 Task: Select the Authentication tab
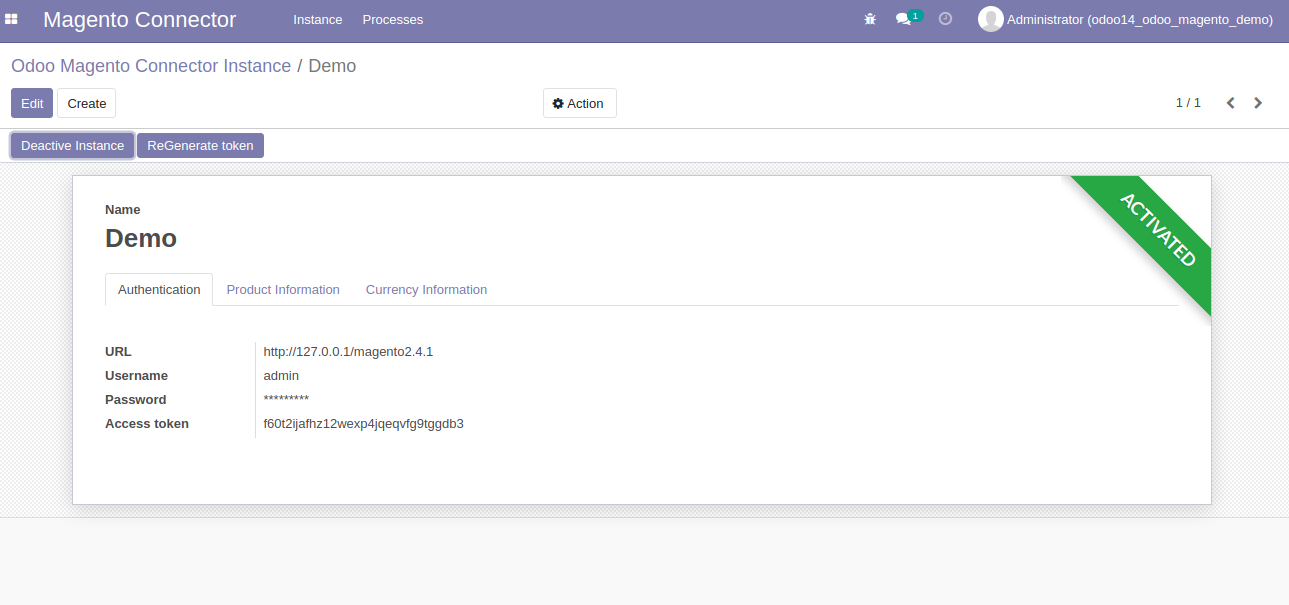coord(158,289)
